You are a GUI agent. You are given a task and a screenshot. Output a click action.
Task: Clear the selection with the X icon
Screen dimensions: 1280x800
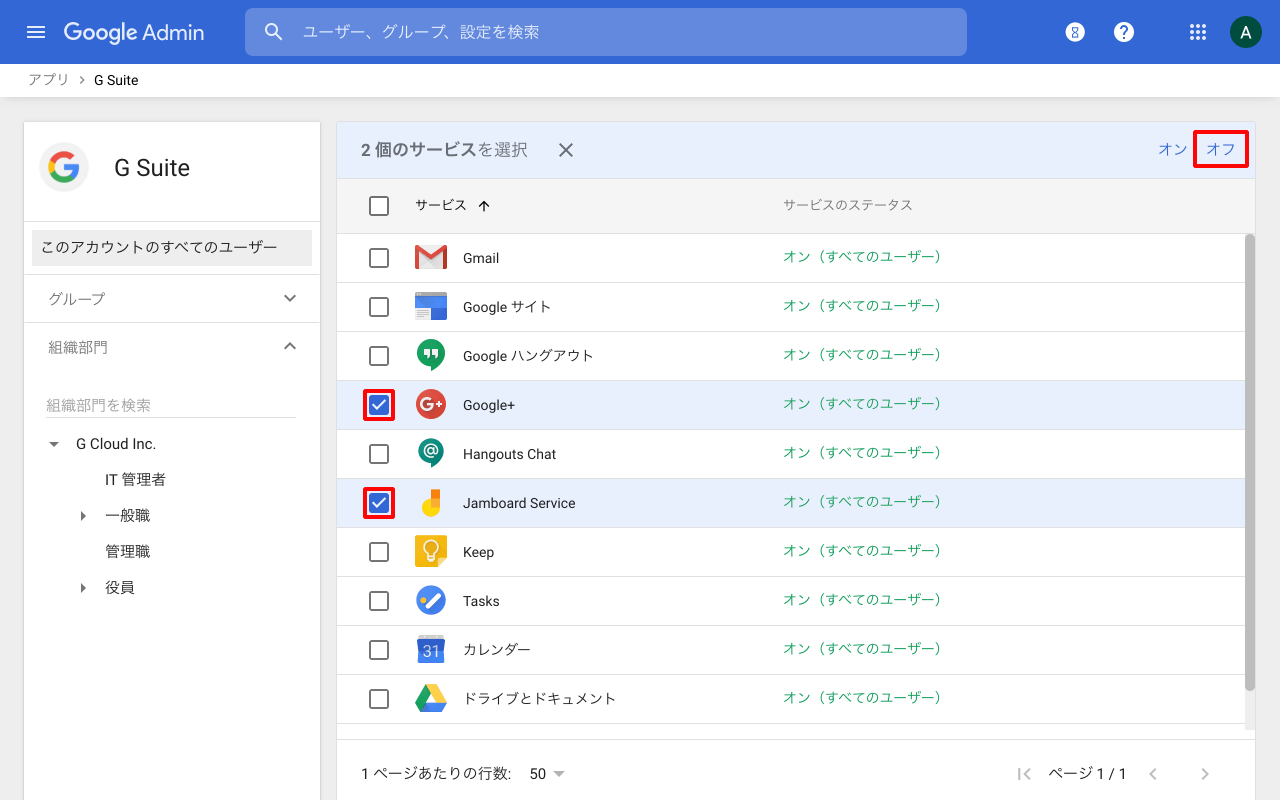566,150
